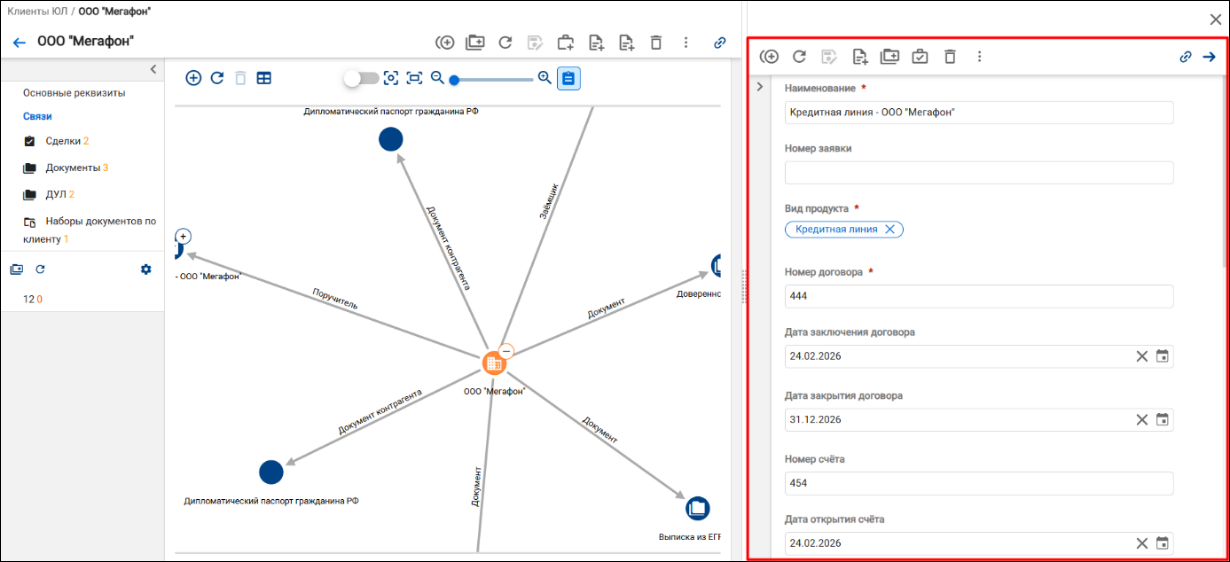Refresh the deal panel
1230x562 pixels.
[799, 57]
